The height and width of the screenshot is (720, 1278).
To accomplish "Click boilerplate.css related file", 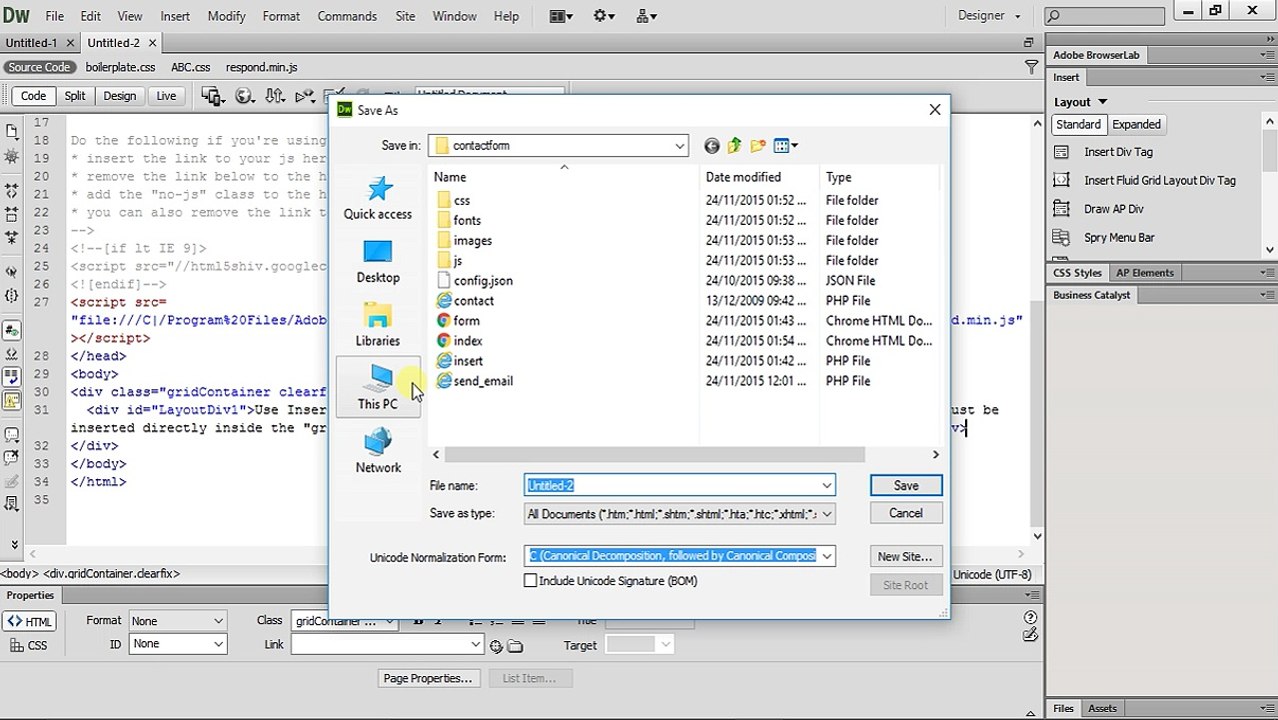I will point(120,67).
